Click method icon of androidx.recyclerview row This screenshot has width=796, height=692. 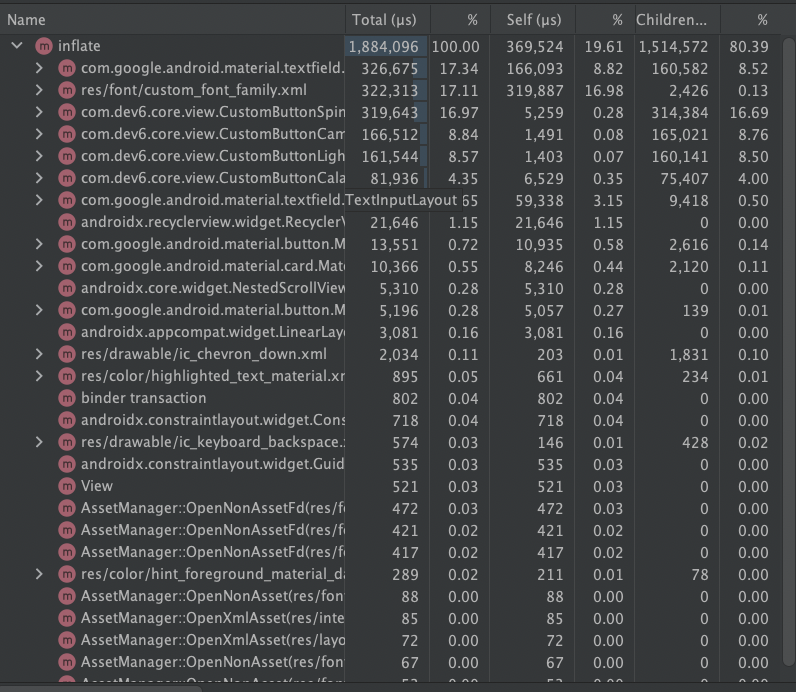tap(67, 222)
